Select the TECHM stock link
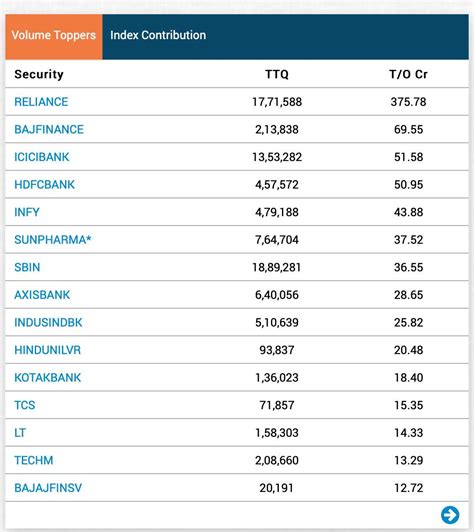This screenshot has height=532, width=474. pos(34,460)
